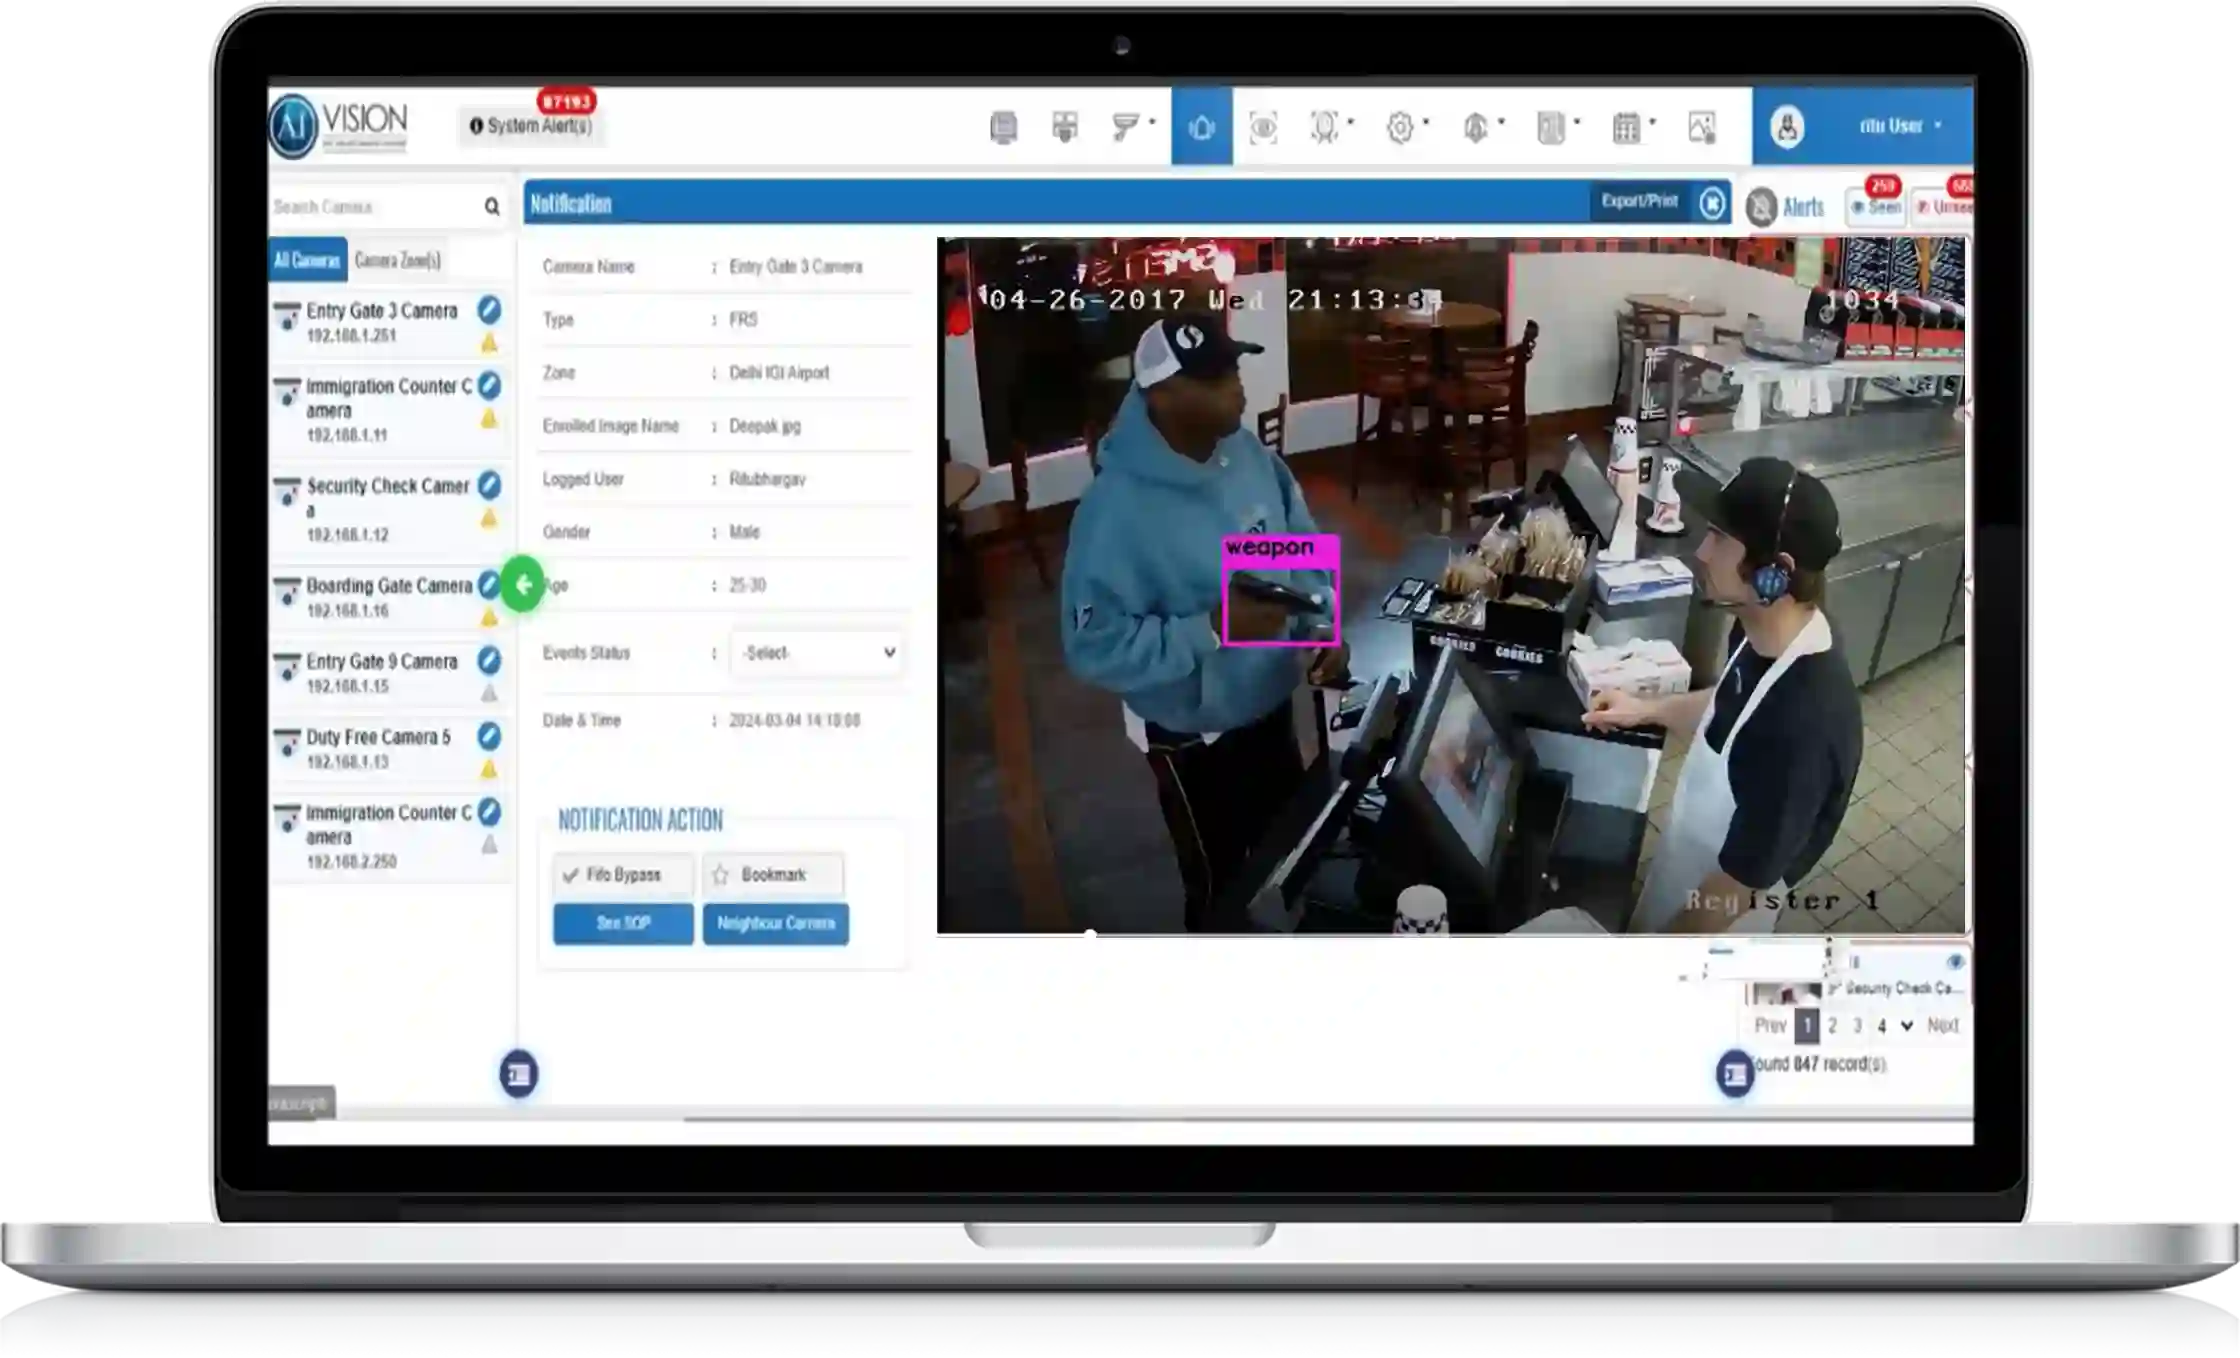Viewport: 2240px width, 1358px height.
Task: Click in the Search Camera field
Action: click(370, 207)
